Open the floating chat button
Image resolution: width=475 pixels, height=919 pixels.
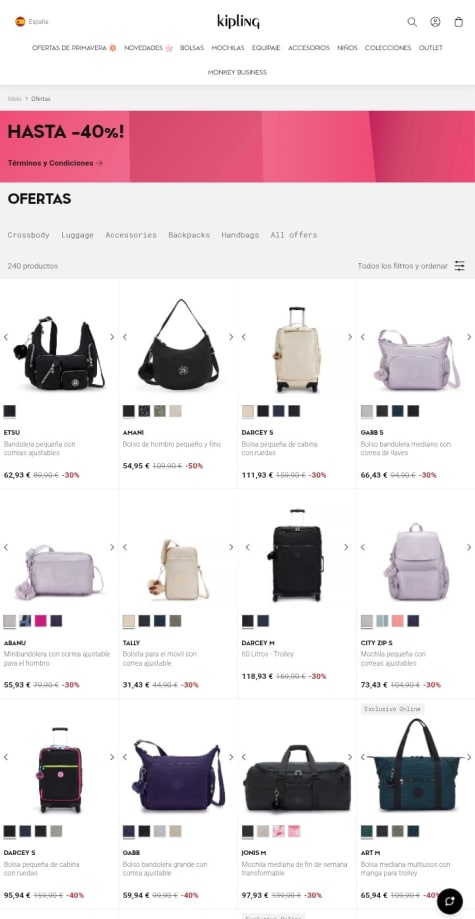[450, 901]
